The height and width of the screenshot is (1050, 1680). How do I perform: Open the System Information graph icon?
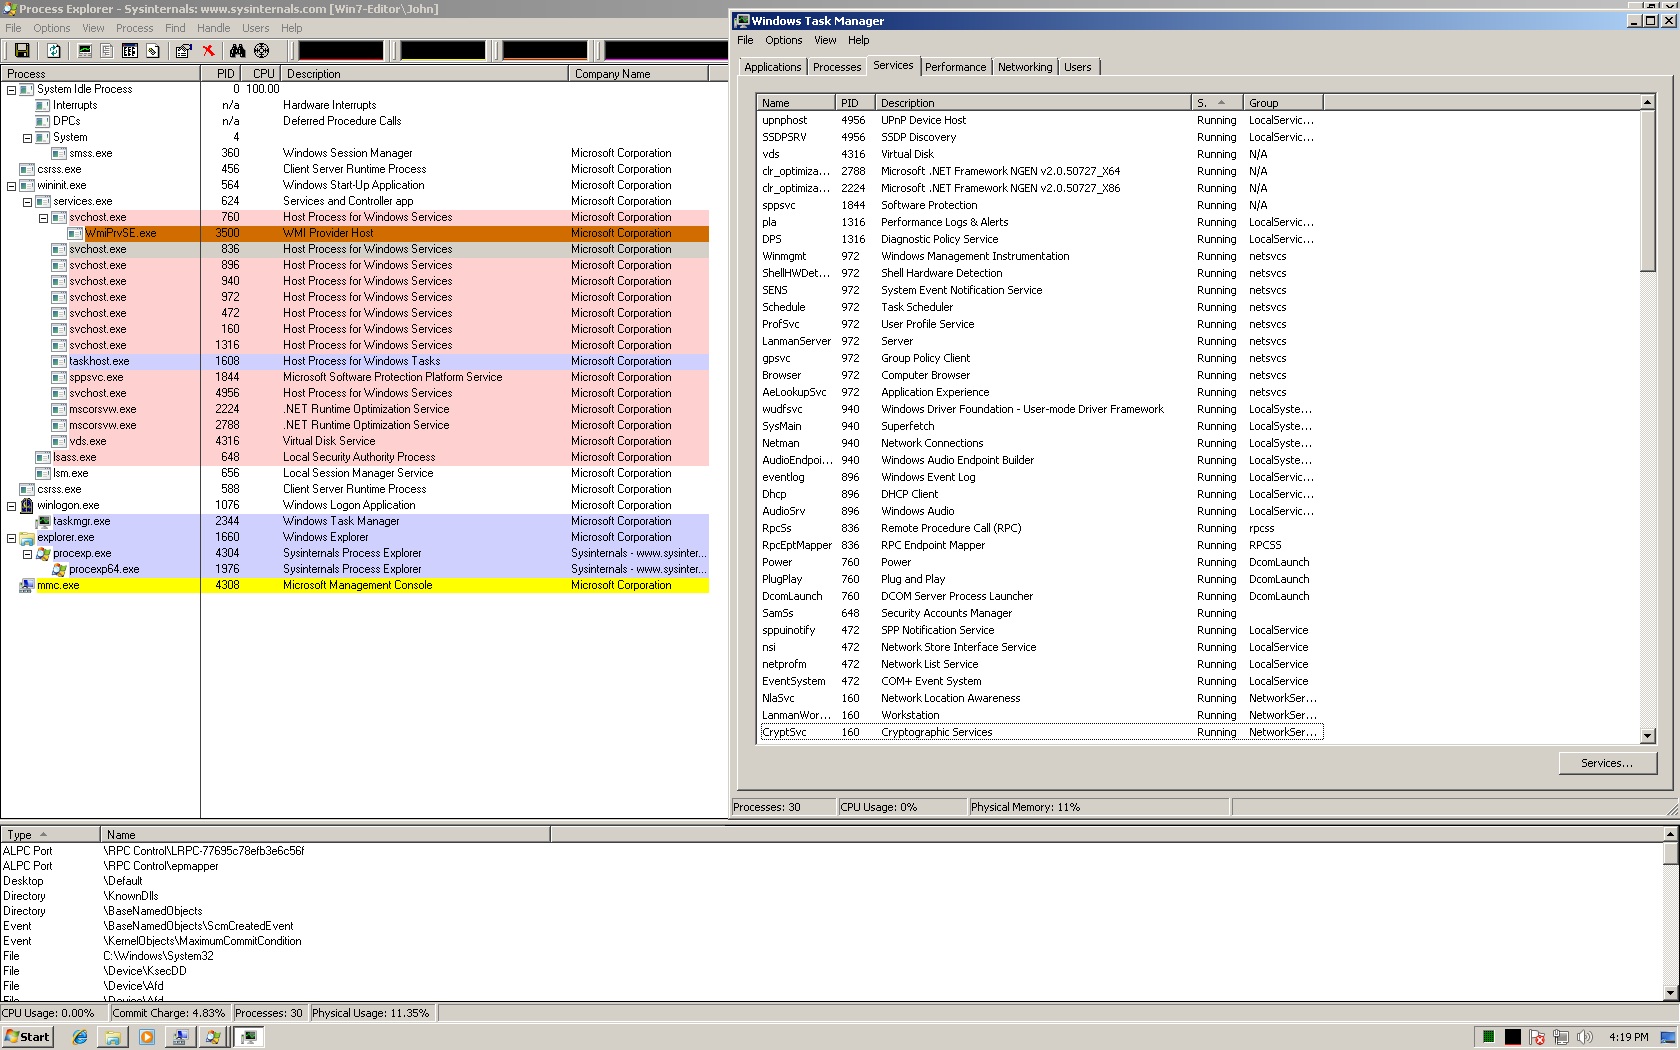(85, 51)
